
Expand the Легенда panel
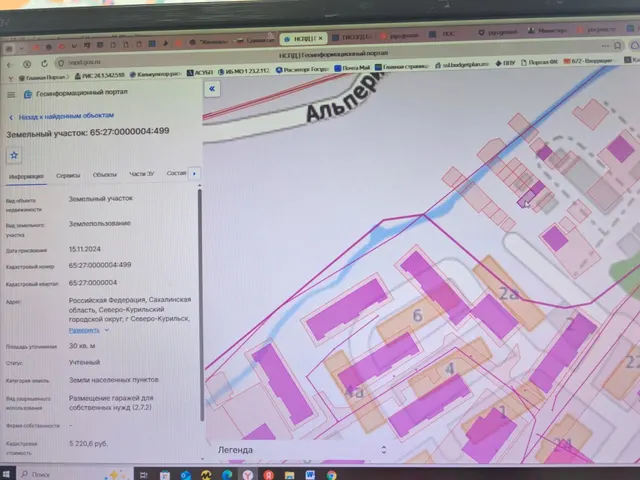tap(383, 449)
